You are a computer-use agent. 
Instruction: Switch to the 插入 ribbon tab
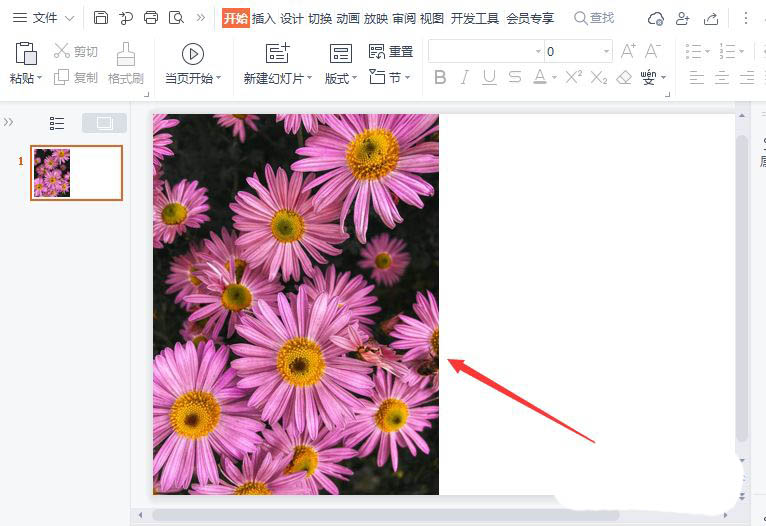coord(263,18)
